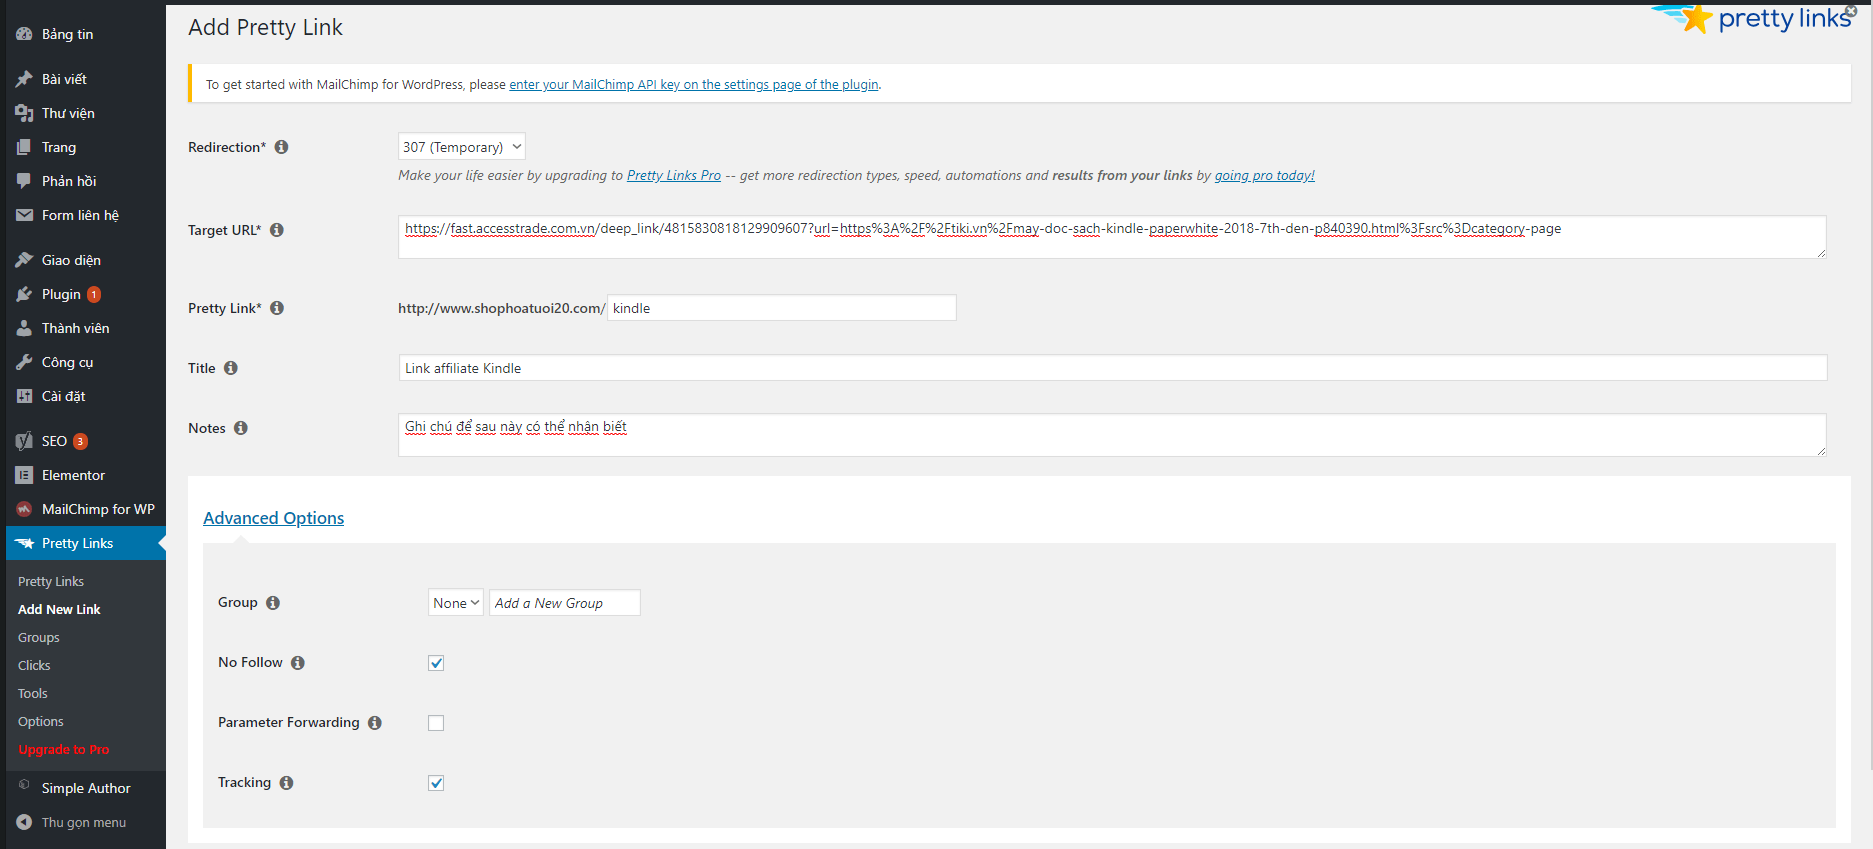The height and width of the screenshot is (849, 1873).
Task: Click the pretty links logo at top right
Action: coord(1753,18)
